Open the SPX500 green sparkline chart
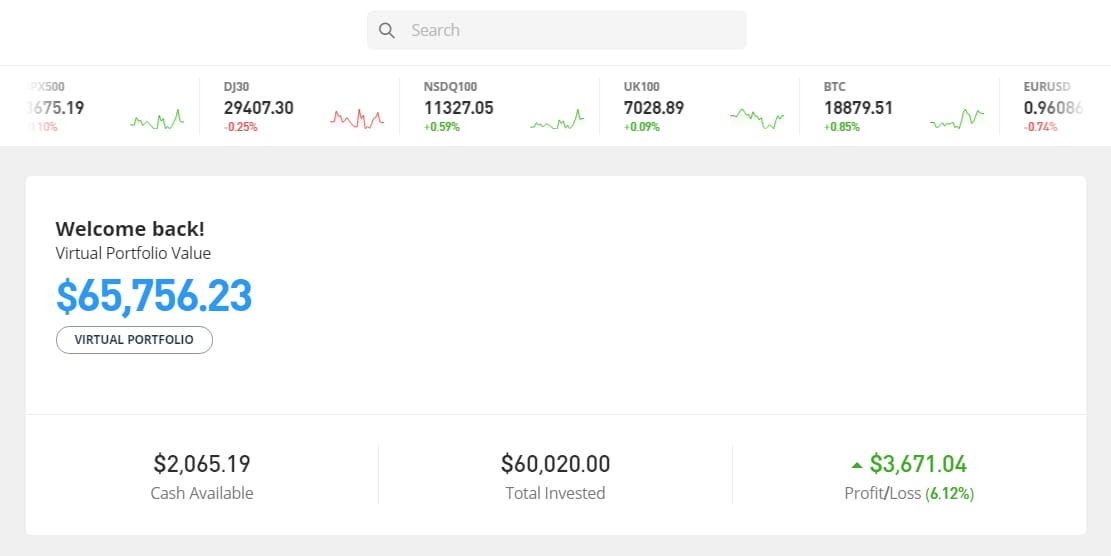1111x556 pixels. click(x=157, y=121)
